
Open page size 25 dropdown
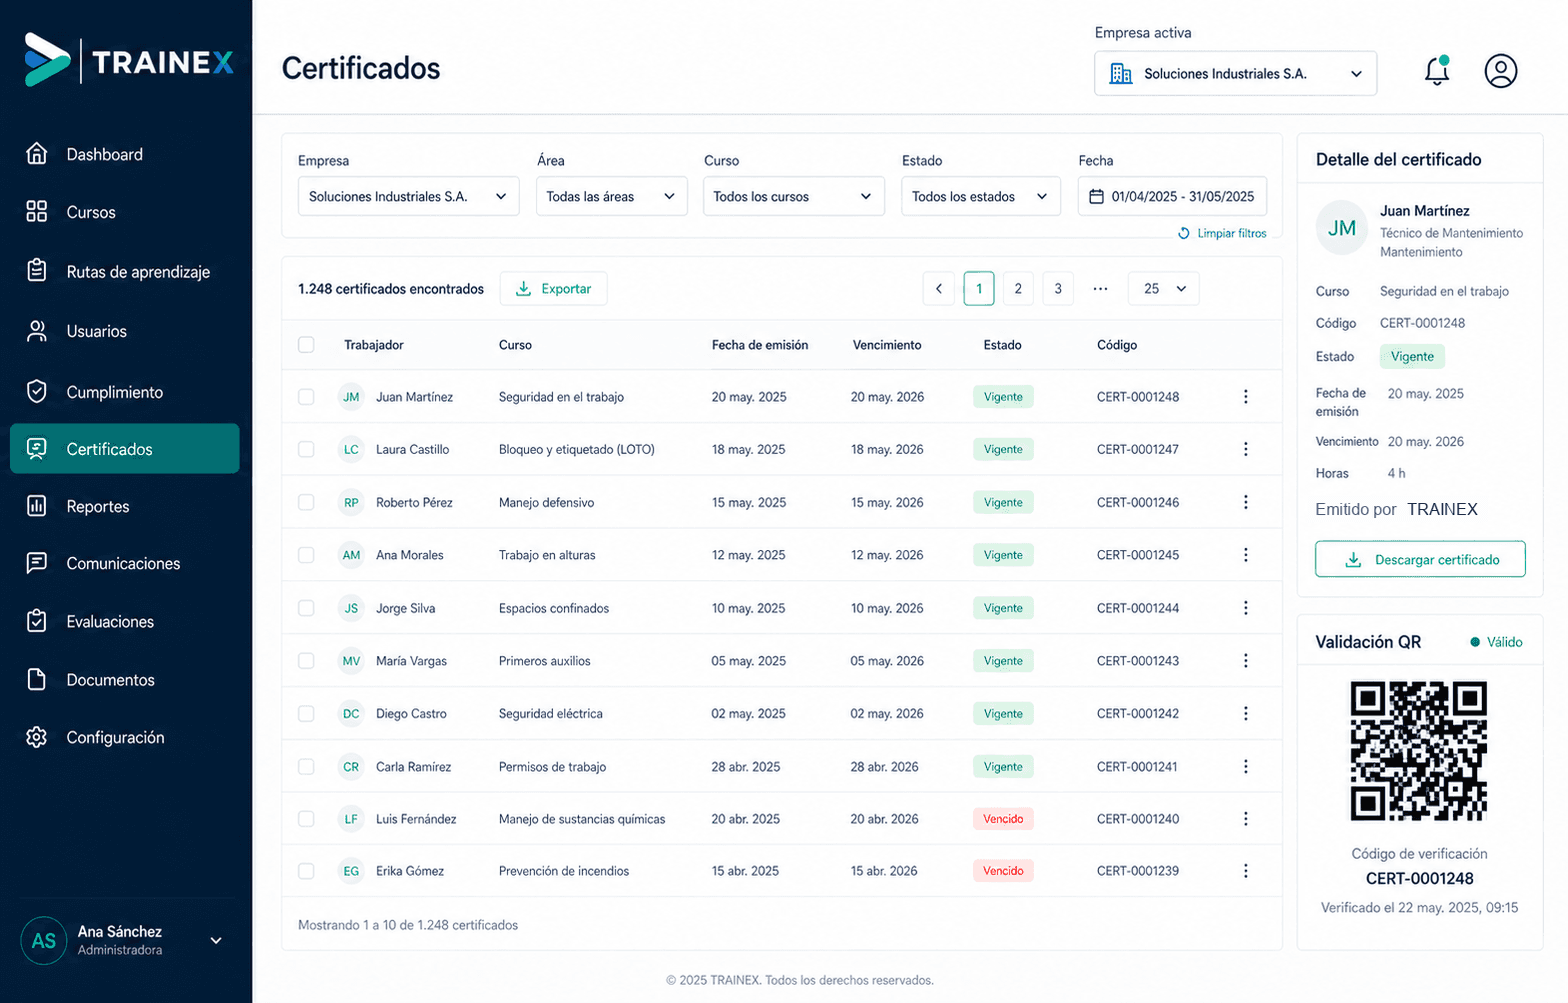pos(1164,289)
